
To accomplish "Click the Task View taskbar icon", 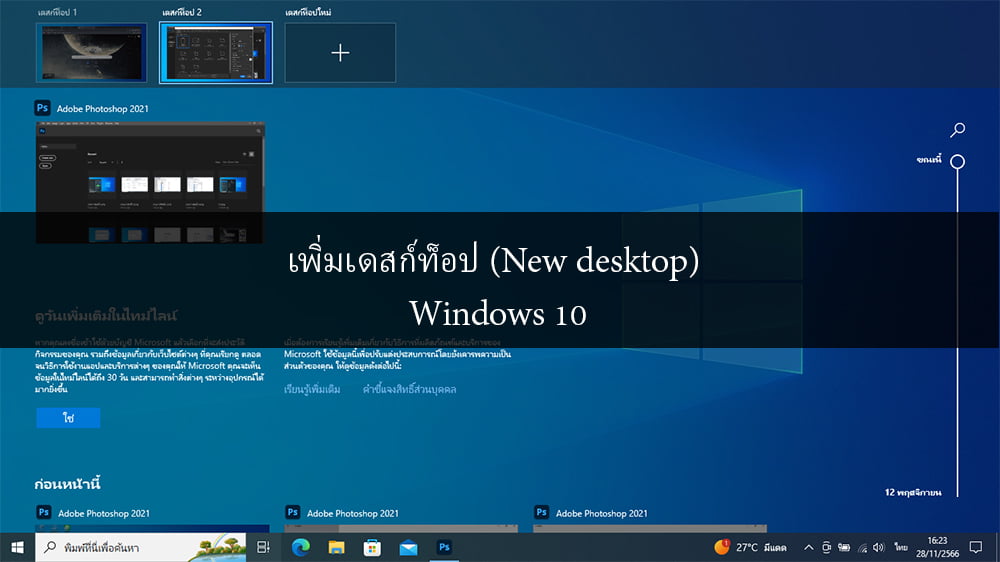I will coord(263,547).
